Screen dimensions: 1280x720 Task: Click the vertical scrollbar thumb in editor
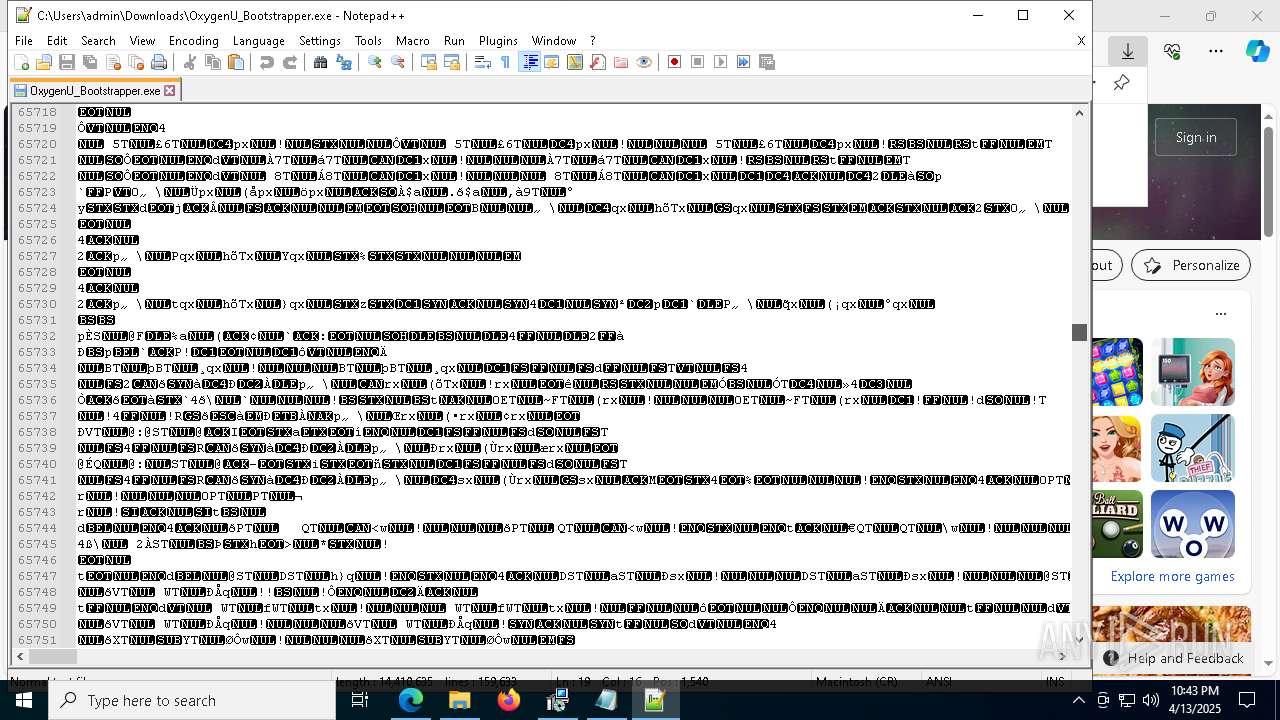coord(1079,332)
